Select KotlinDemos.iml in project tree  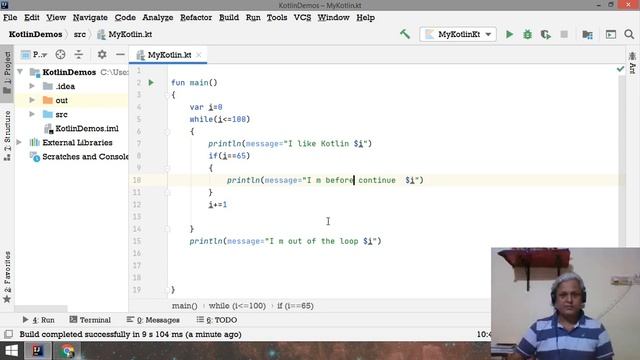[x=81, y=129]
